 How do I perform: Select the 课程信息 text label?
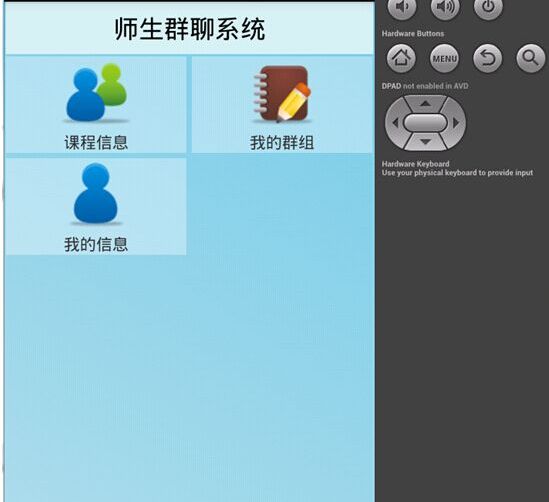(96, 143)
